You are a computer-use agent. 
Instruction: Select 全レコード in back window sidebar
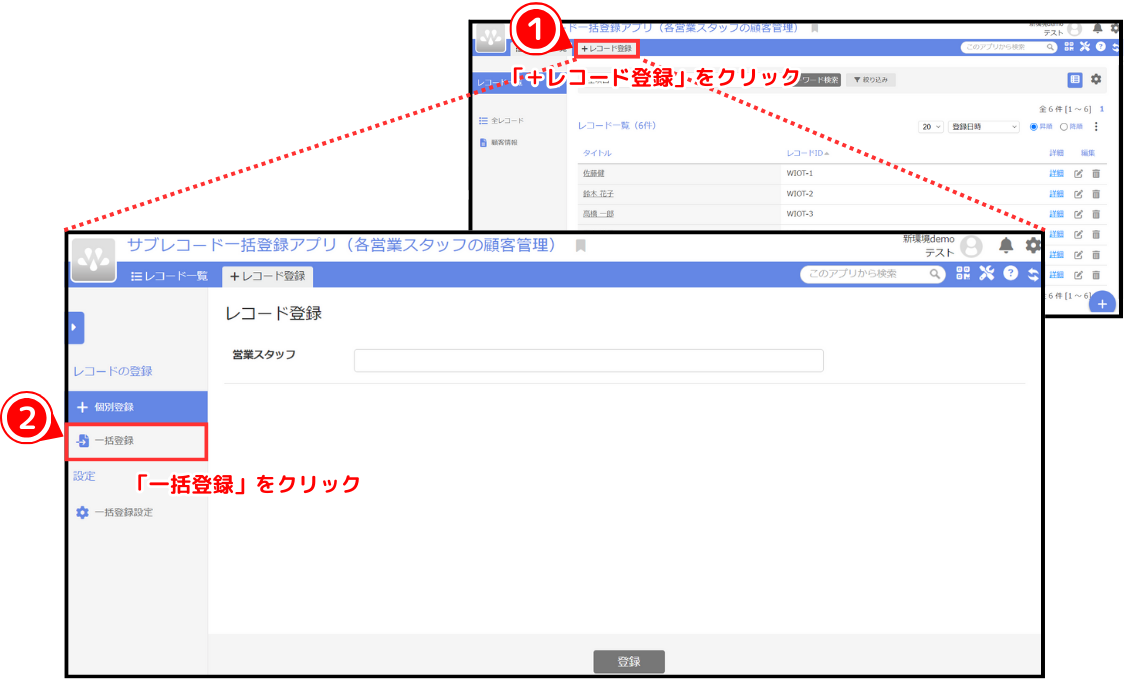[x=502, y=120]
